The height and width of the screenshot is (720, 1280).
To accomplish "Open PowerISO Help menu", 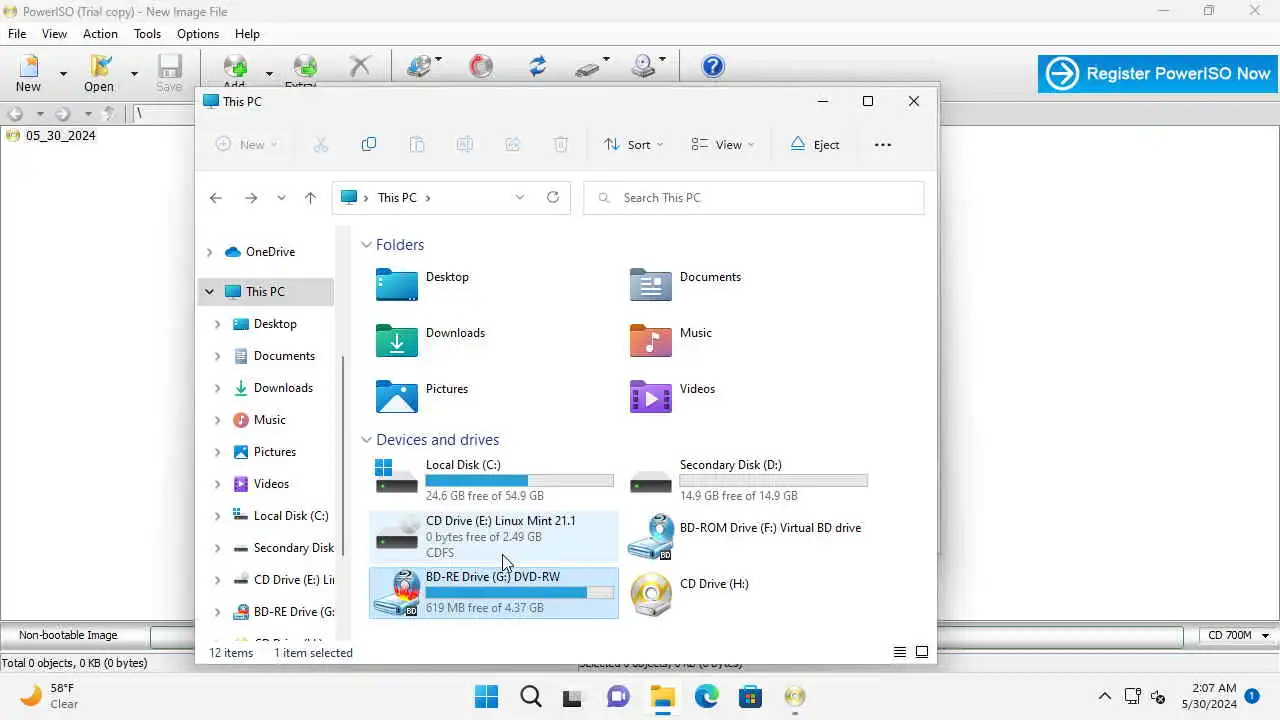I will pyautogui.click(x=247, y=34).
